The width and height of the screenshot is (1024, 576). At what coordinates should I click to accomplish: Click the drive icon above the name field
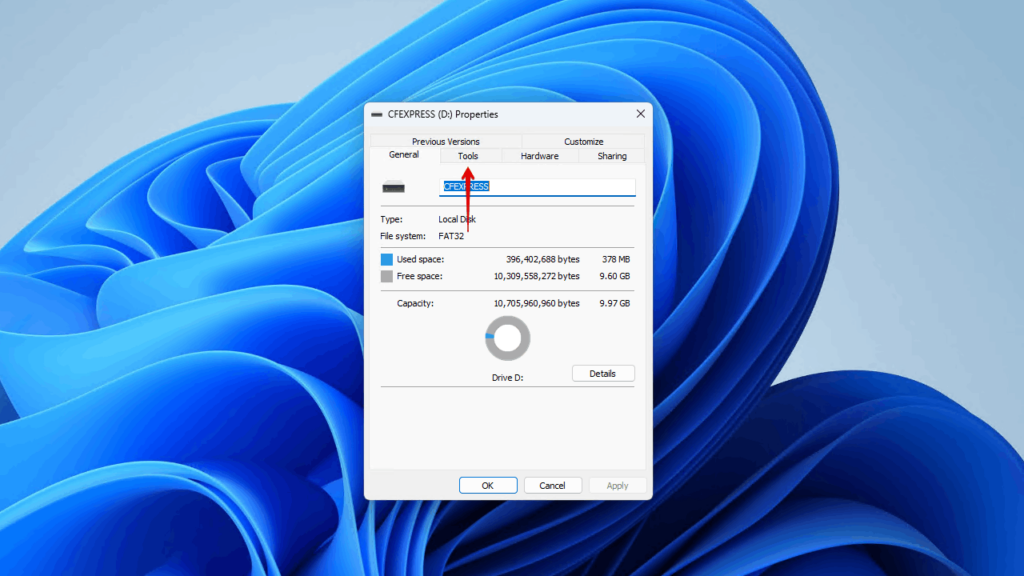click(395, 185)
